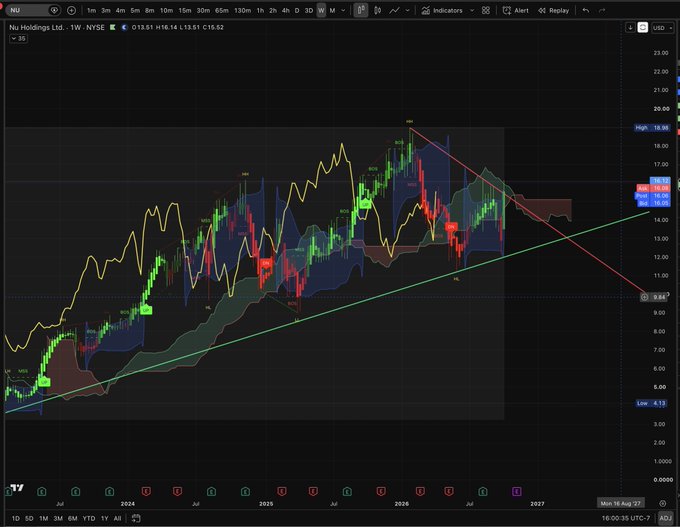Screen dimensions: 680x527
Task: Click the Nu Holdings Ltd. chart title
Action: pyautogui.click(x=38, y=27)
